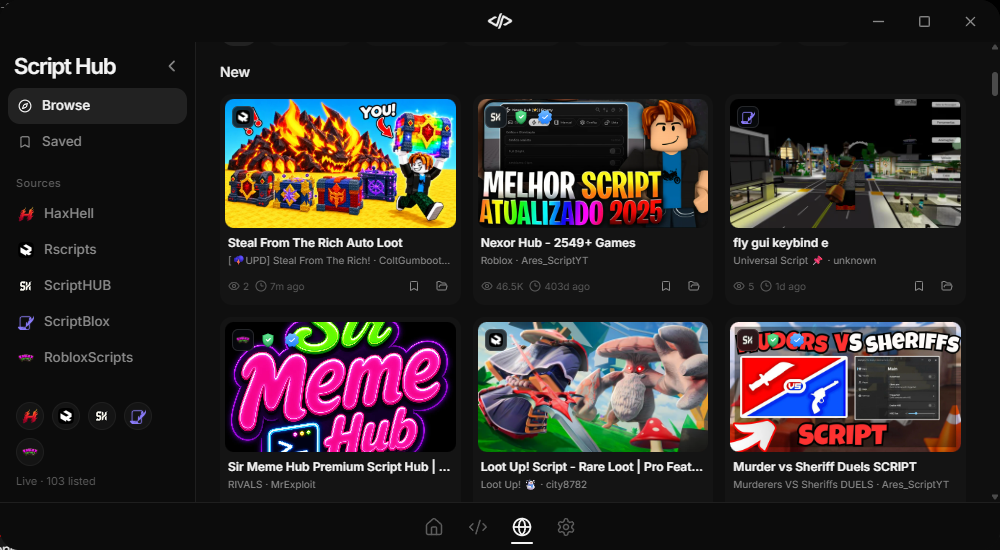This screenshot has height=550, width=1000.
Task: Open Steal From The Rich thumbnail
Action: click(x=341, y=163)
